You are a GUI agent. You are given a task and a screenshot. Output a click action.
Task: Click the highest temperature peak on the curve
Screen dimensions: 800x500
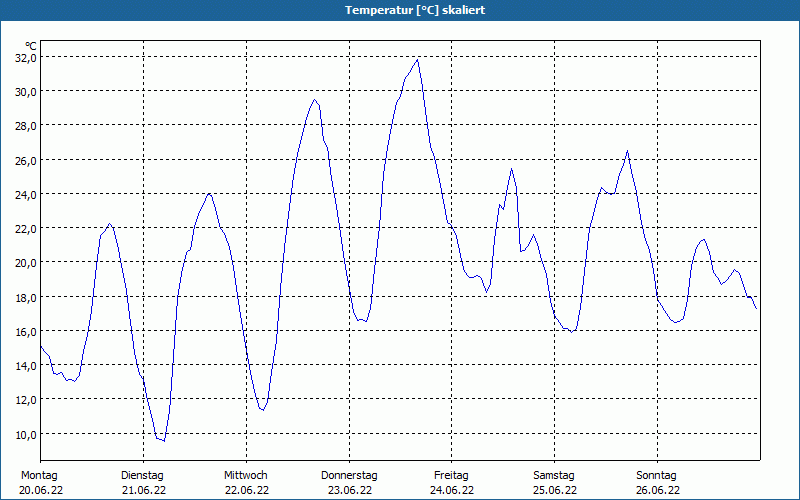click(417, 60)
